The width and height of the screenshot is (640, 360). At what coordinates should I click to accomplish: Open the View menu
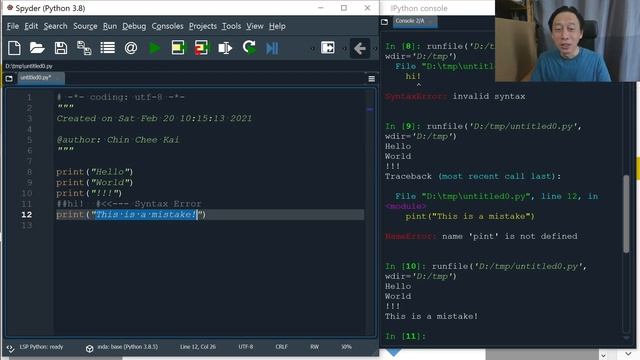(255, 26)
